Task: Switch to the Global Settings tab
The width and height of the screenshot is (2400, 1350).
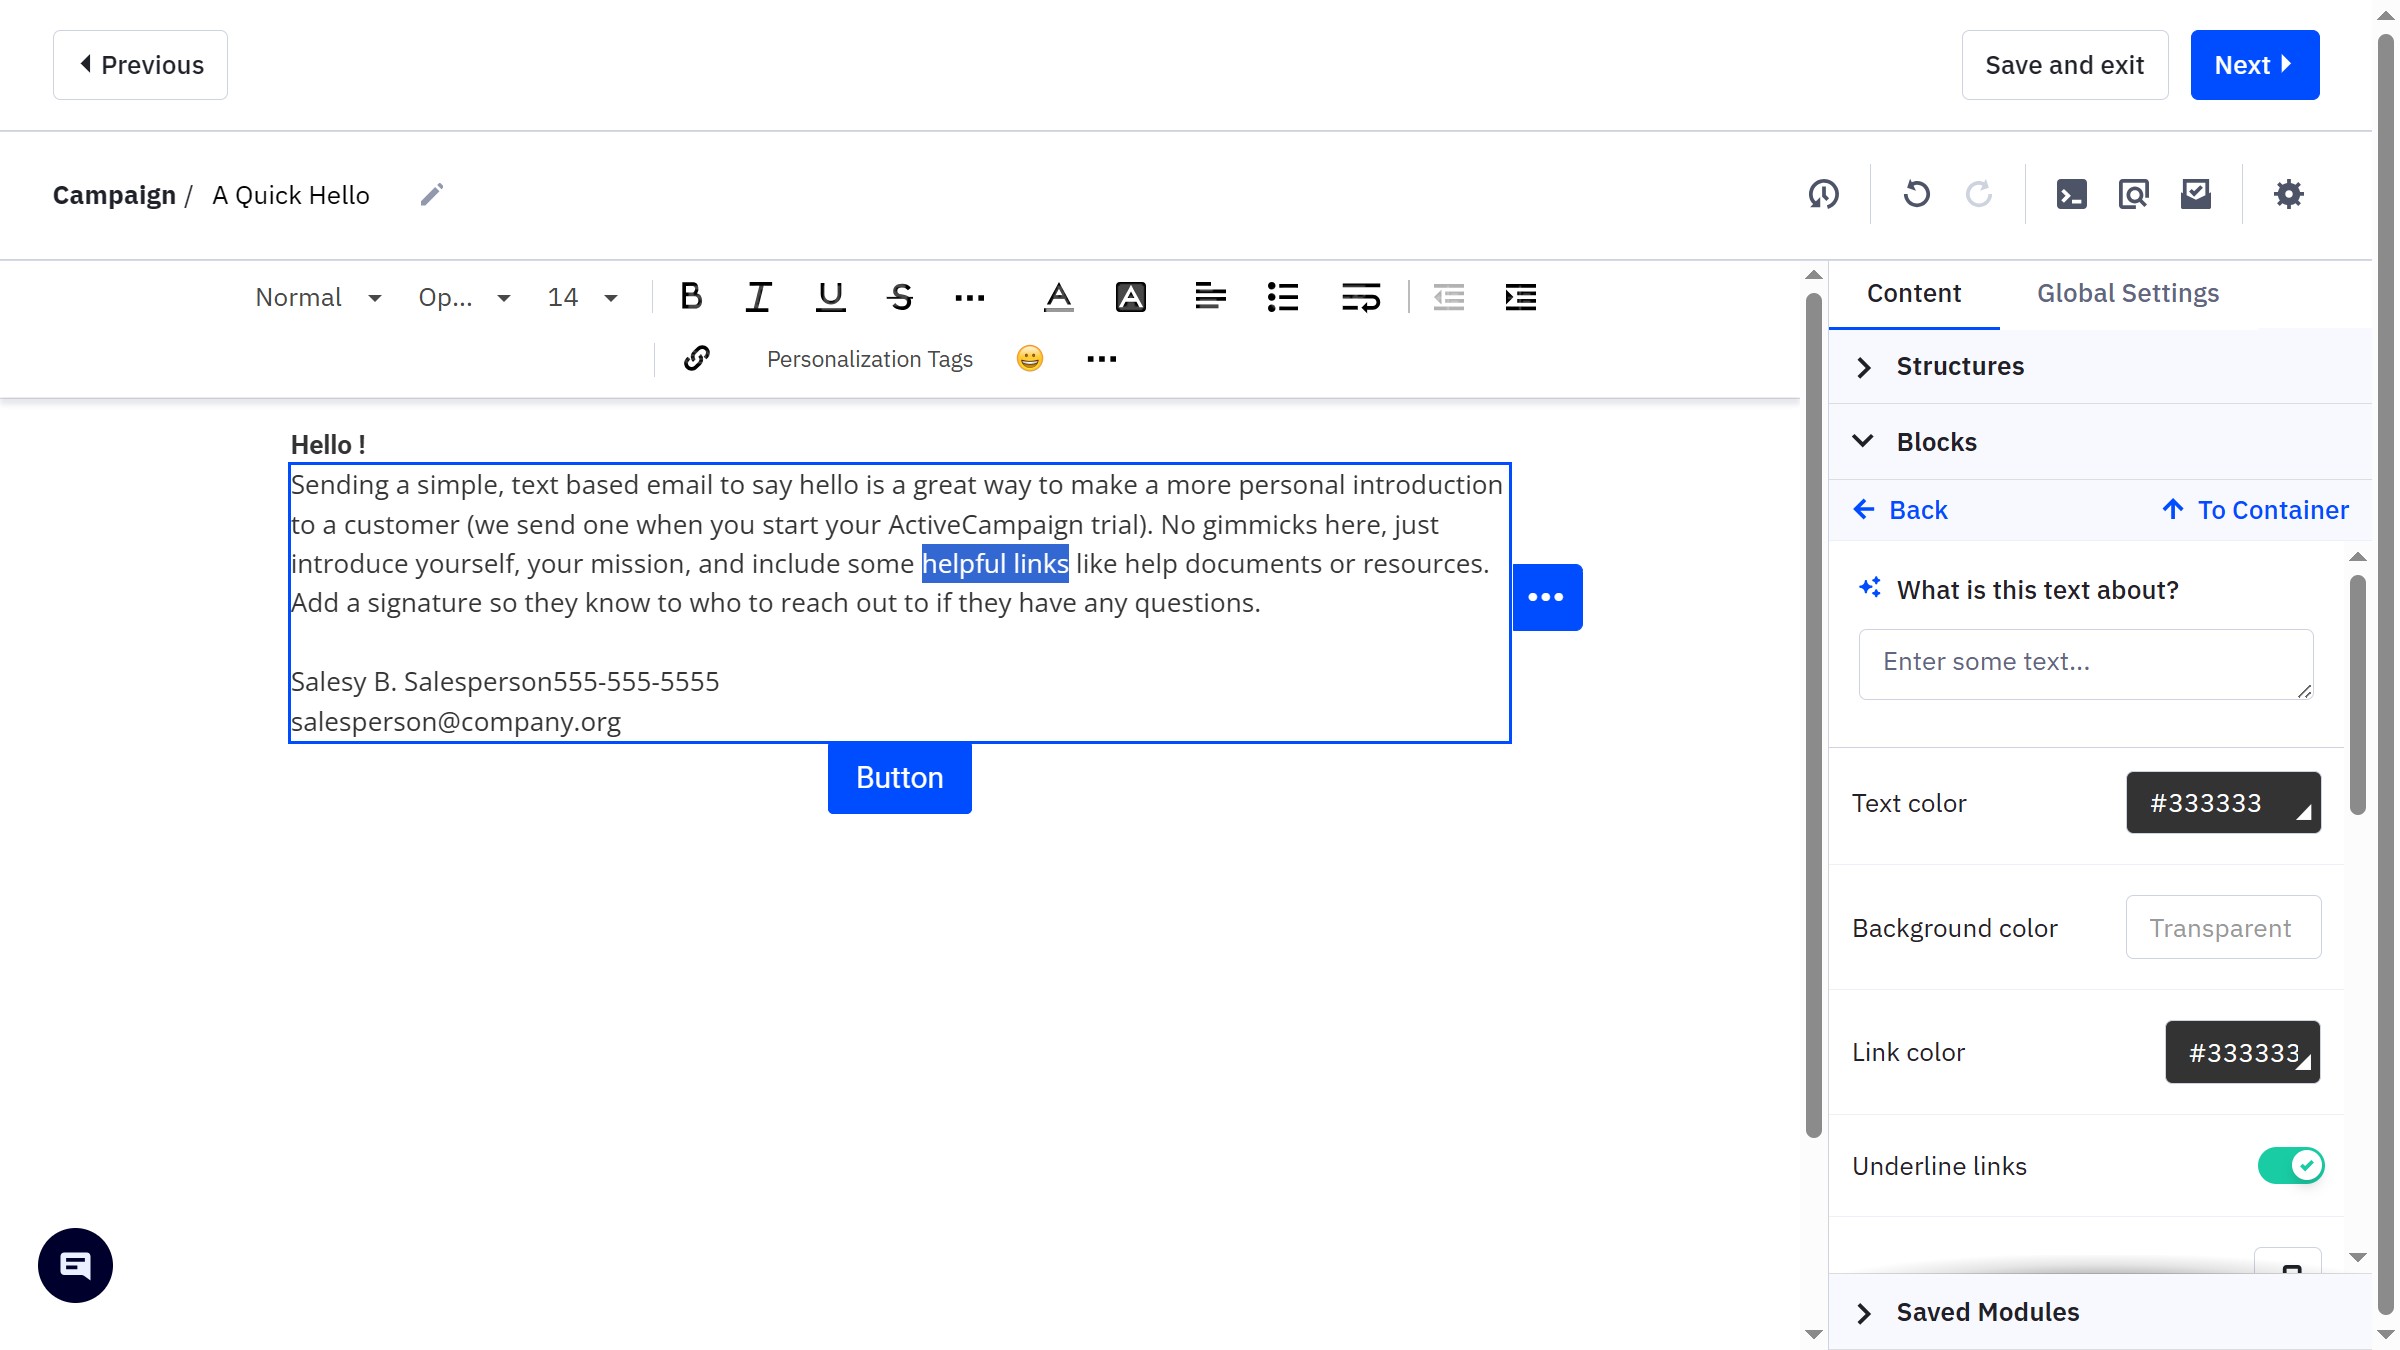Action: pos(2127,293)
